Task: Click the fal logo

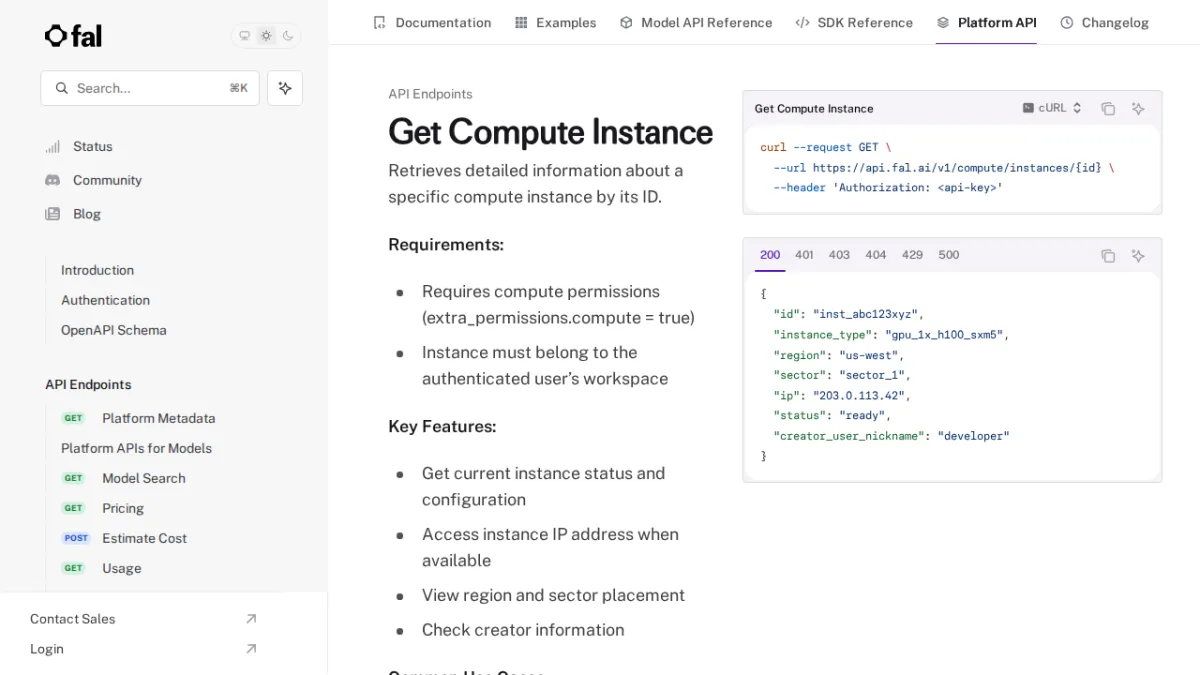Action: (x=73, y=36)
